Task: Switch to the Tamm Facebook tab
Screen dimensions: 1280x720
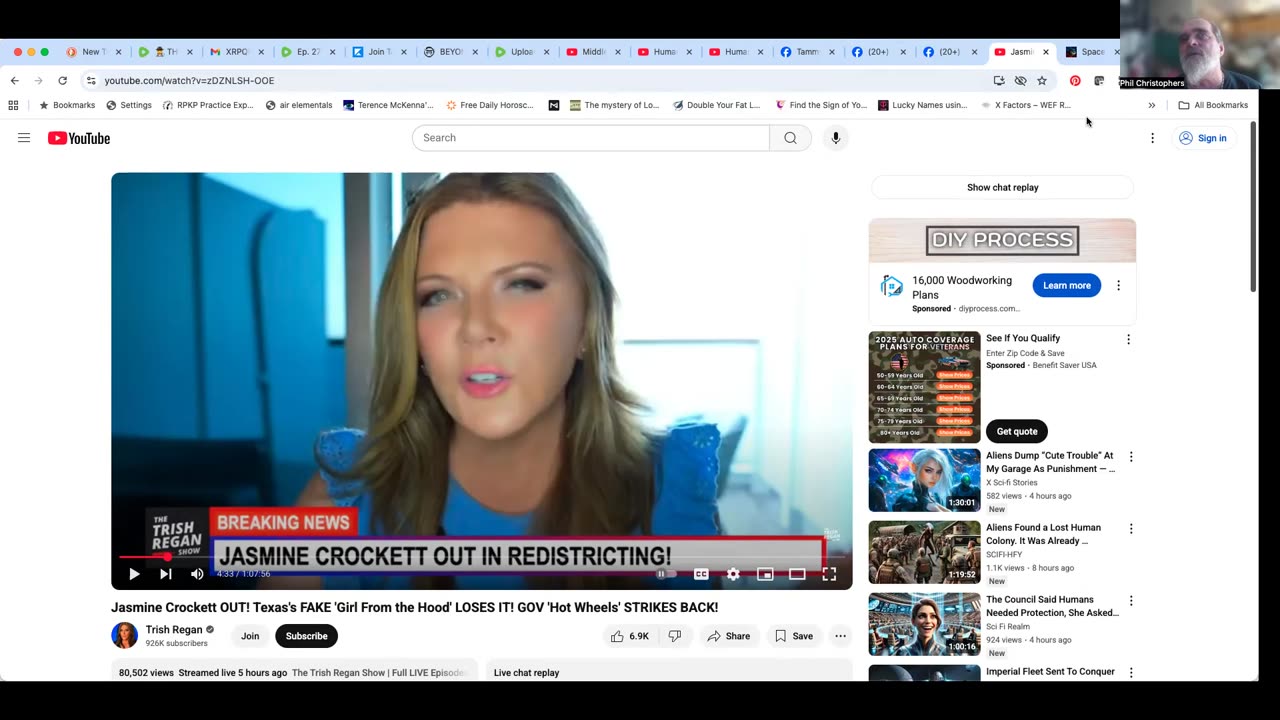Action: 807,52
